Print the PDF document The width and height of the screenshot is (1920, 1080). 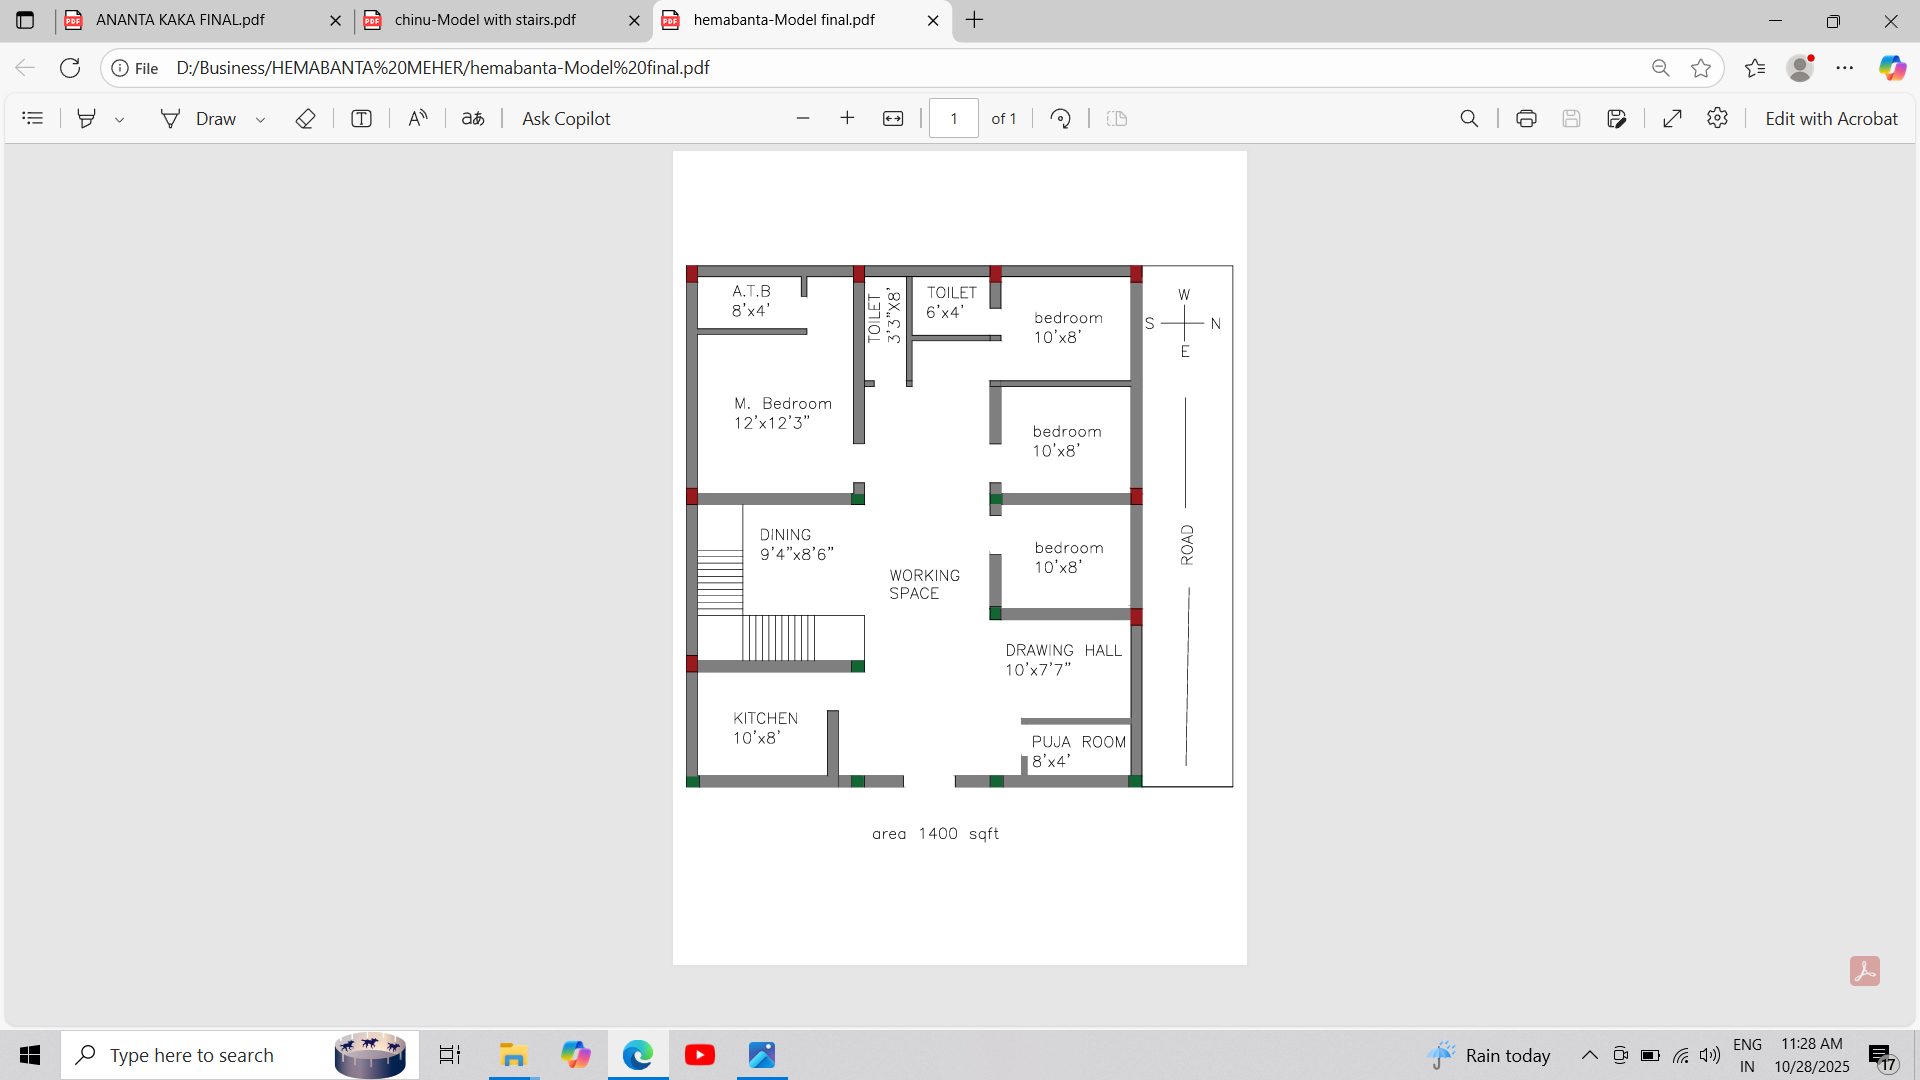[1526, 118]
